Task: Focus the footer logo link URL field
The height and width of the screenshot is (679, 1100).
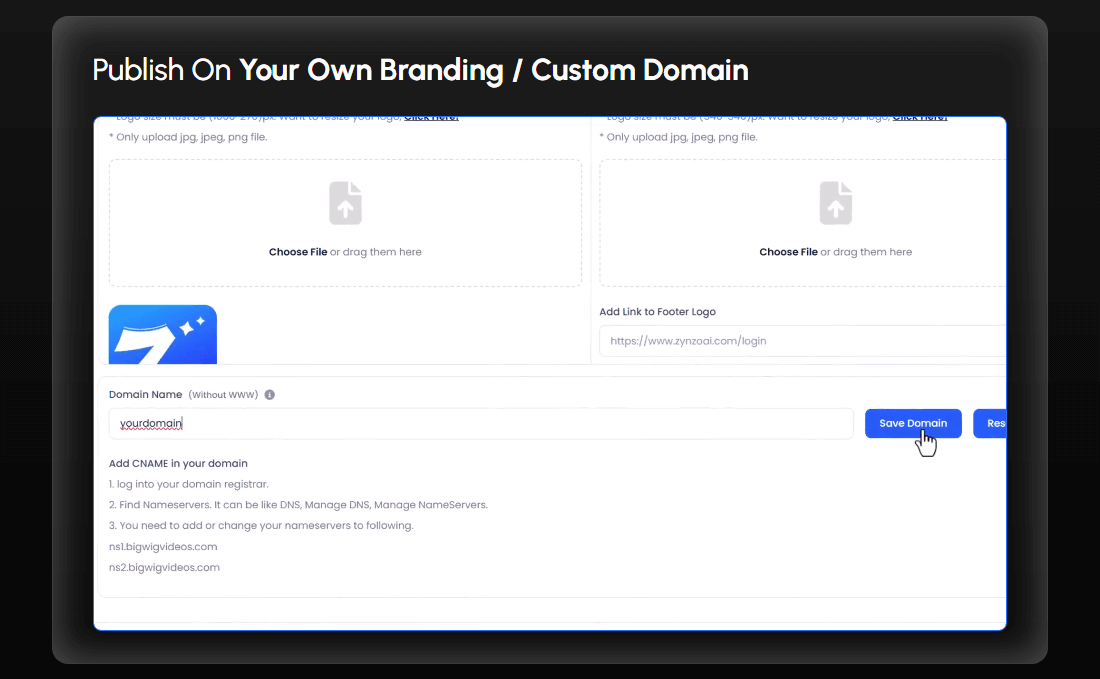Action: pos(802,341)
